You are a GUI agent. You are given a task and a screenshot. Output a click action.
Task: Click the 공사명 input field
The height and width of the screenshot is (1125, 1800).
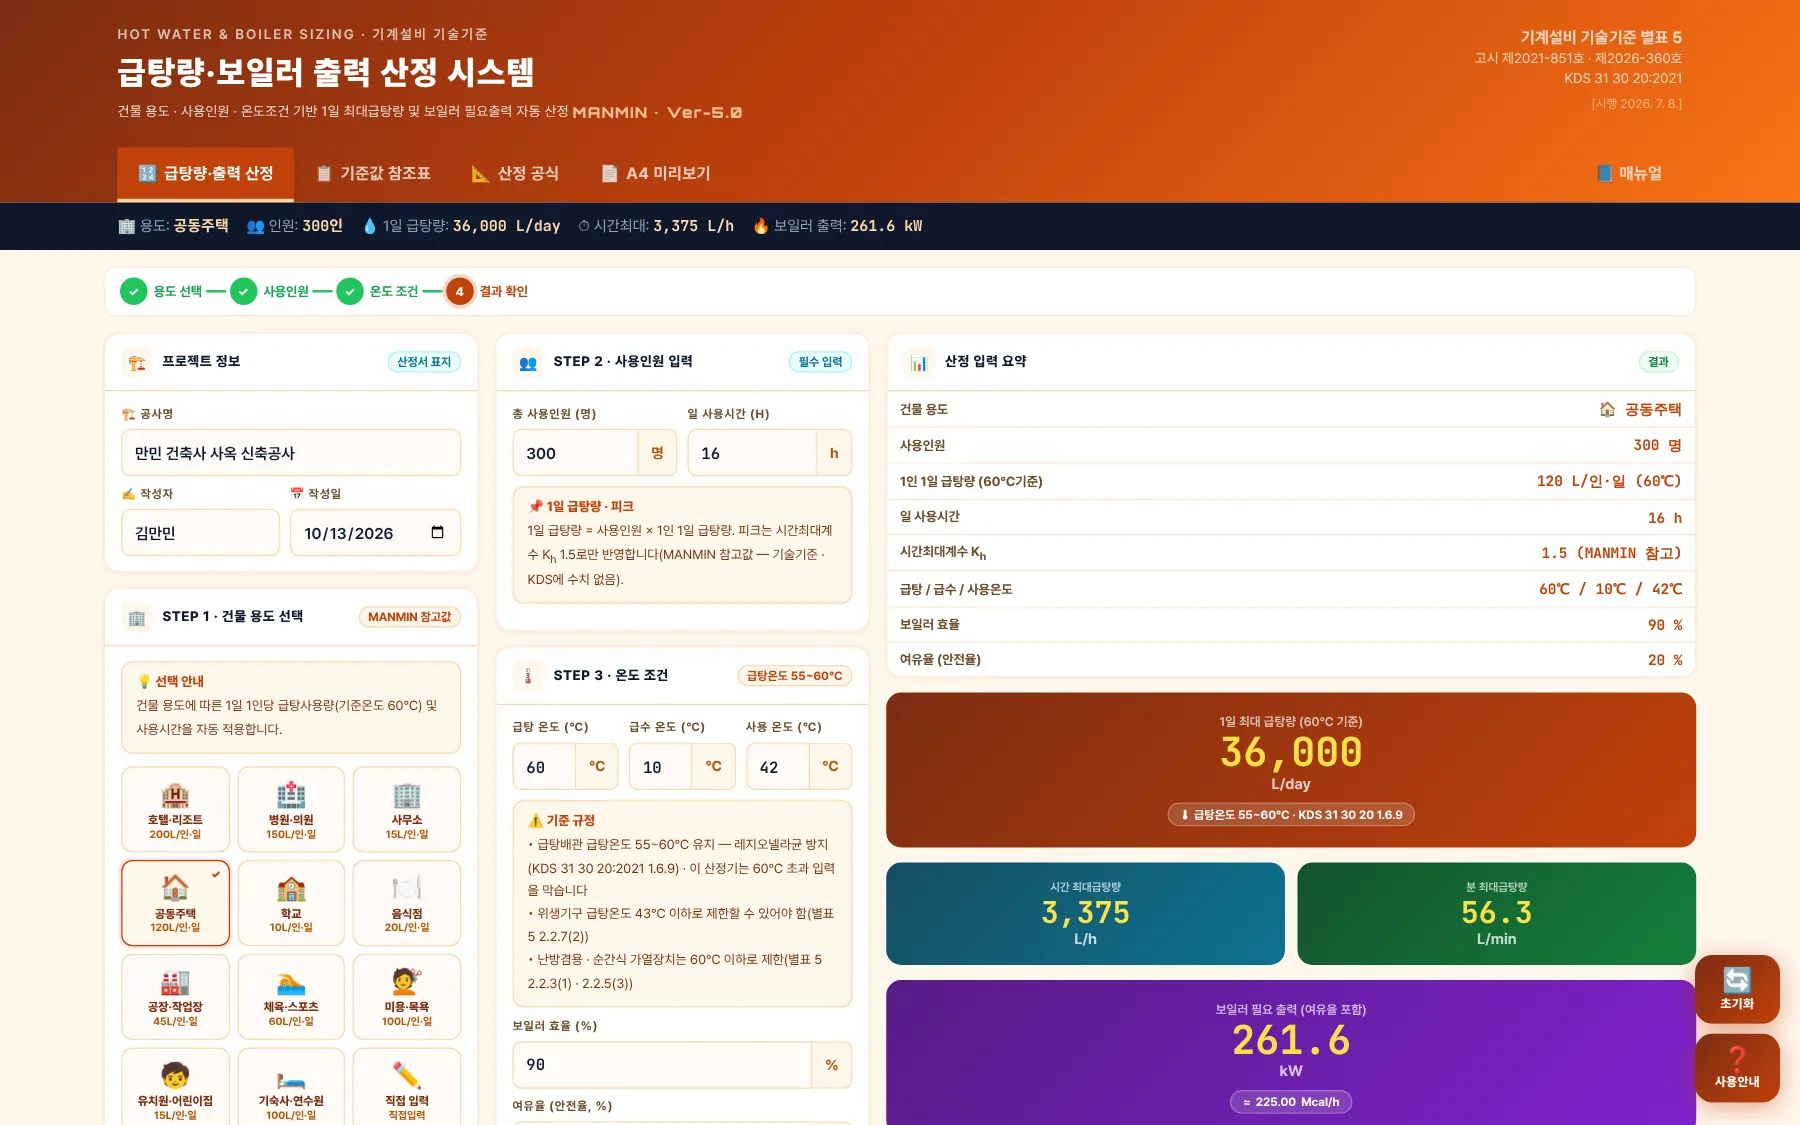tap(291, 453)
